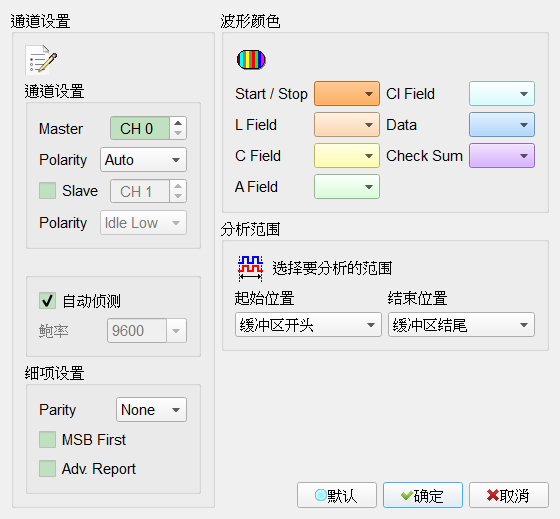Pick Check Sum waveform color
The image size is (560, 519).
[x=501, y=156]
